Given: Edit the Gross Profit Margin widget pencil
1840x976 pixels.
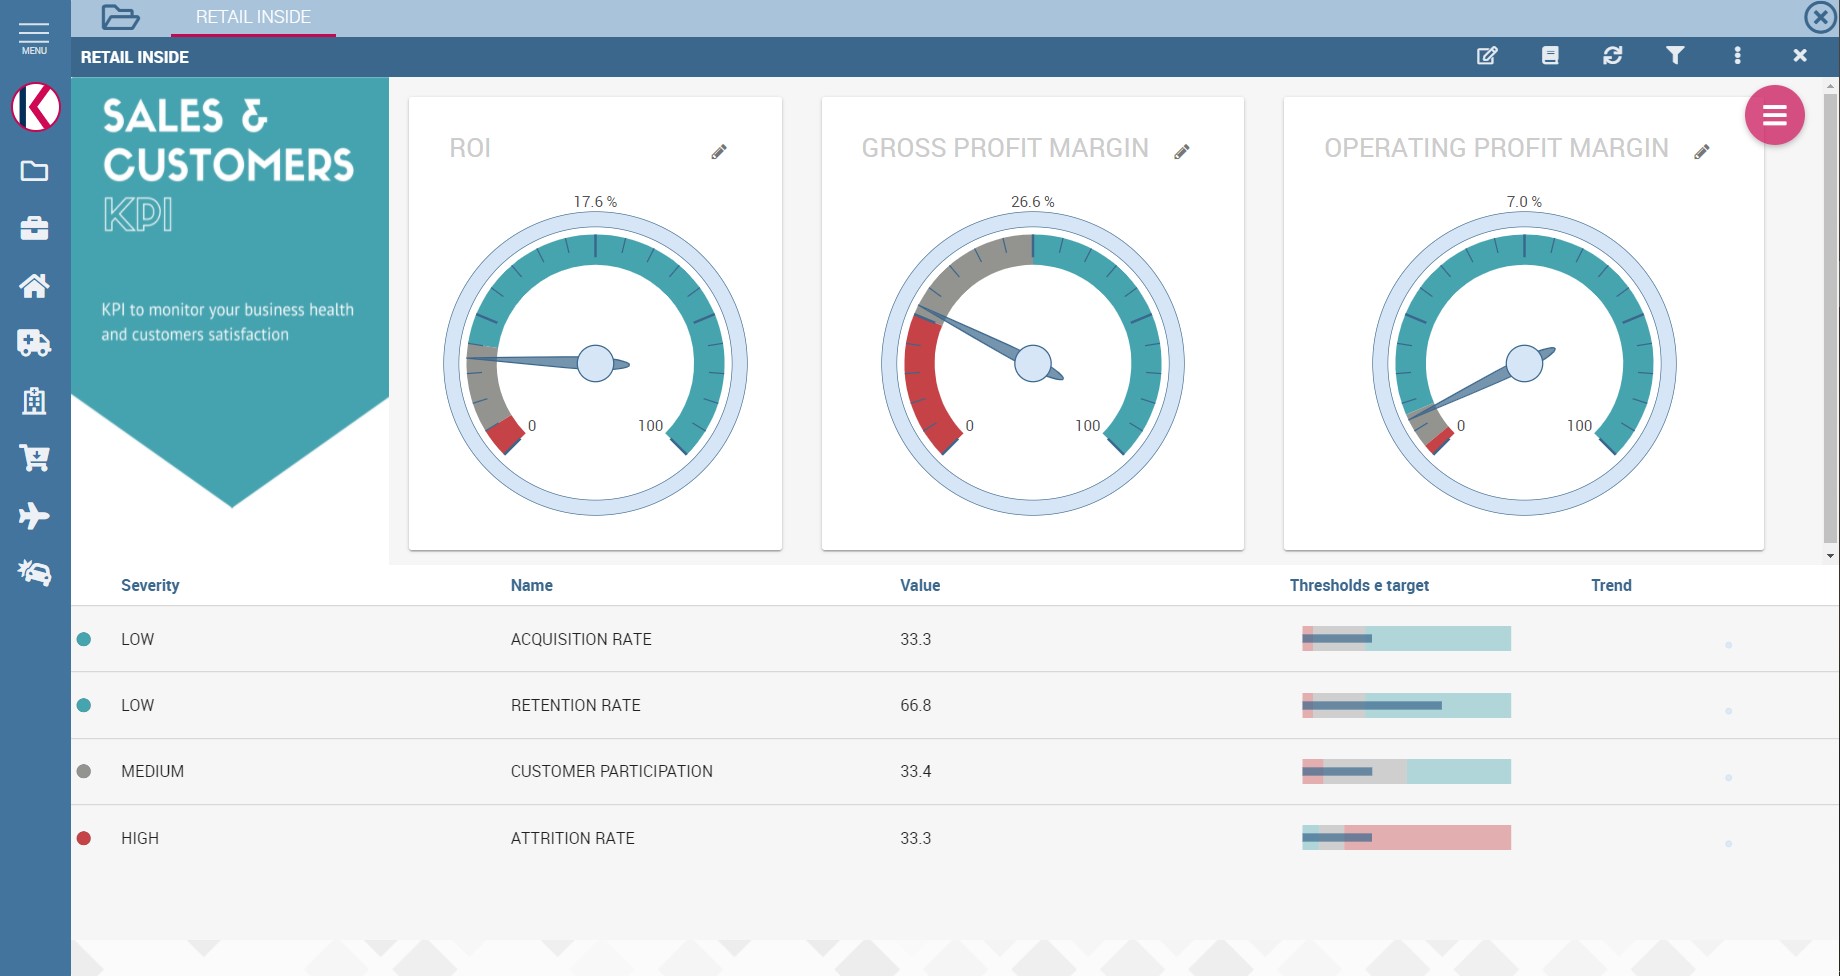Looking at the screenshot, I should click(x=1182, y=152).
